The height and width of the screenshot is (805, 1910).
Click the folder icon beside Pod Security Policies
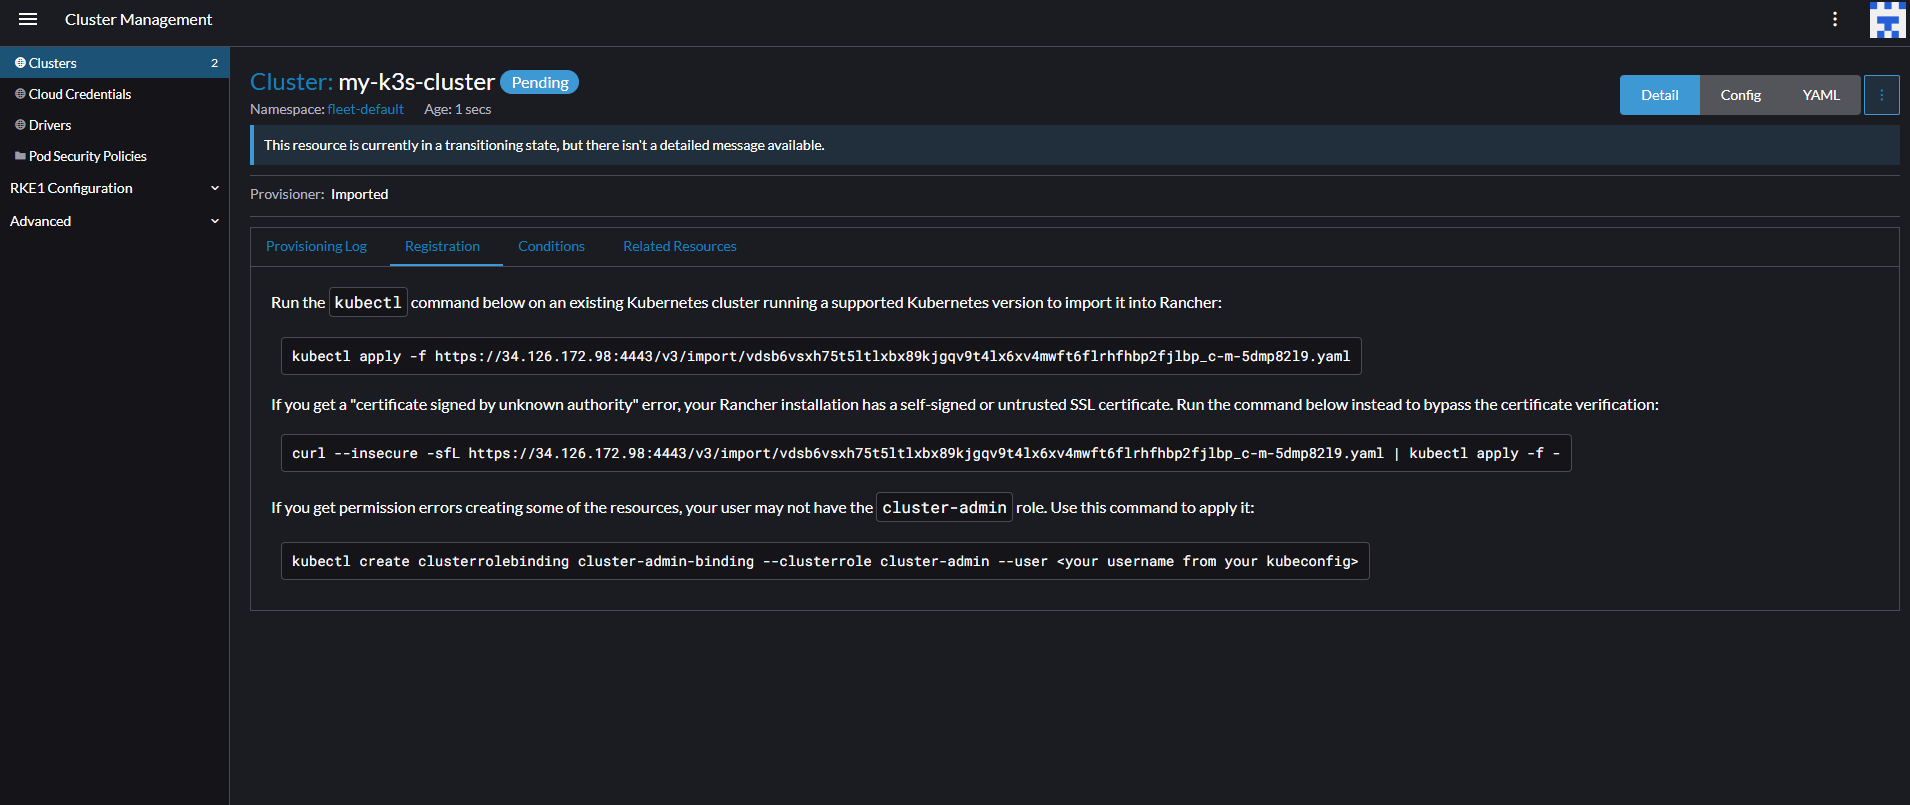[20, 156]
